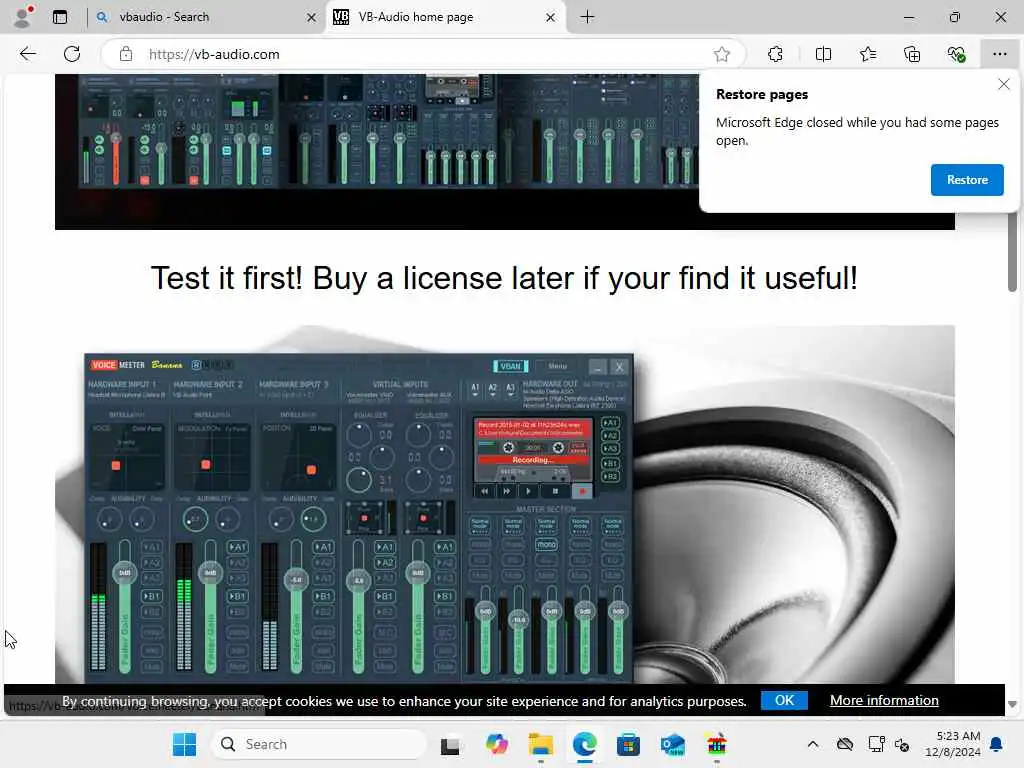The height and width of the screenshot is (768, 1024).
Task: Open the WinRAR taskbar icon
Action: click(x=716, y=744)
